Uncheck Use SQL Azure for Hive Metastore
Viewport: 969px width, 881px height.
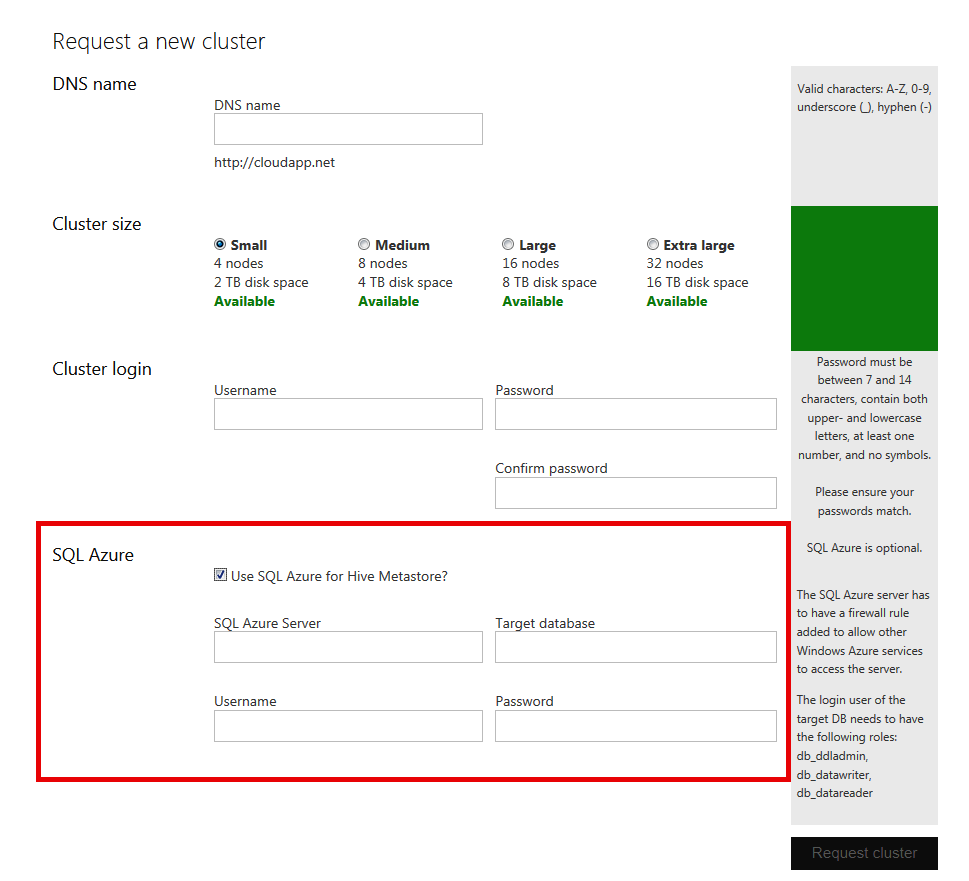tap(221, 575)
